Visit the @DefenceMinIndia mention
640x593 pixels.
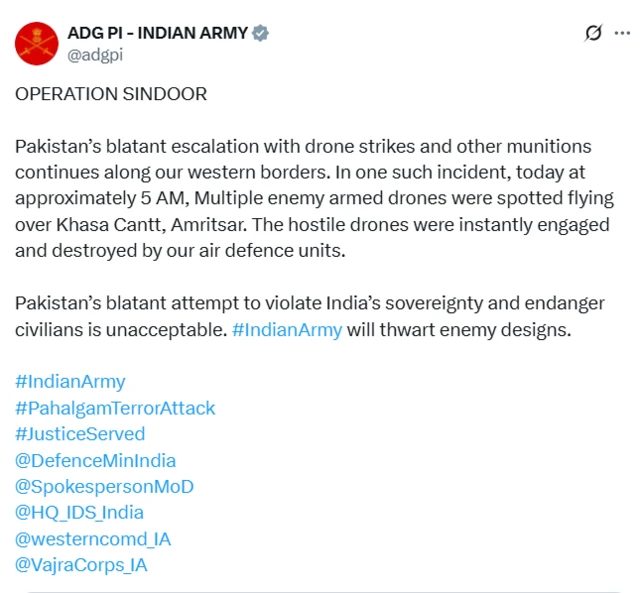[96, 460]
